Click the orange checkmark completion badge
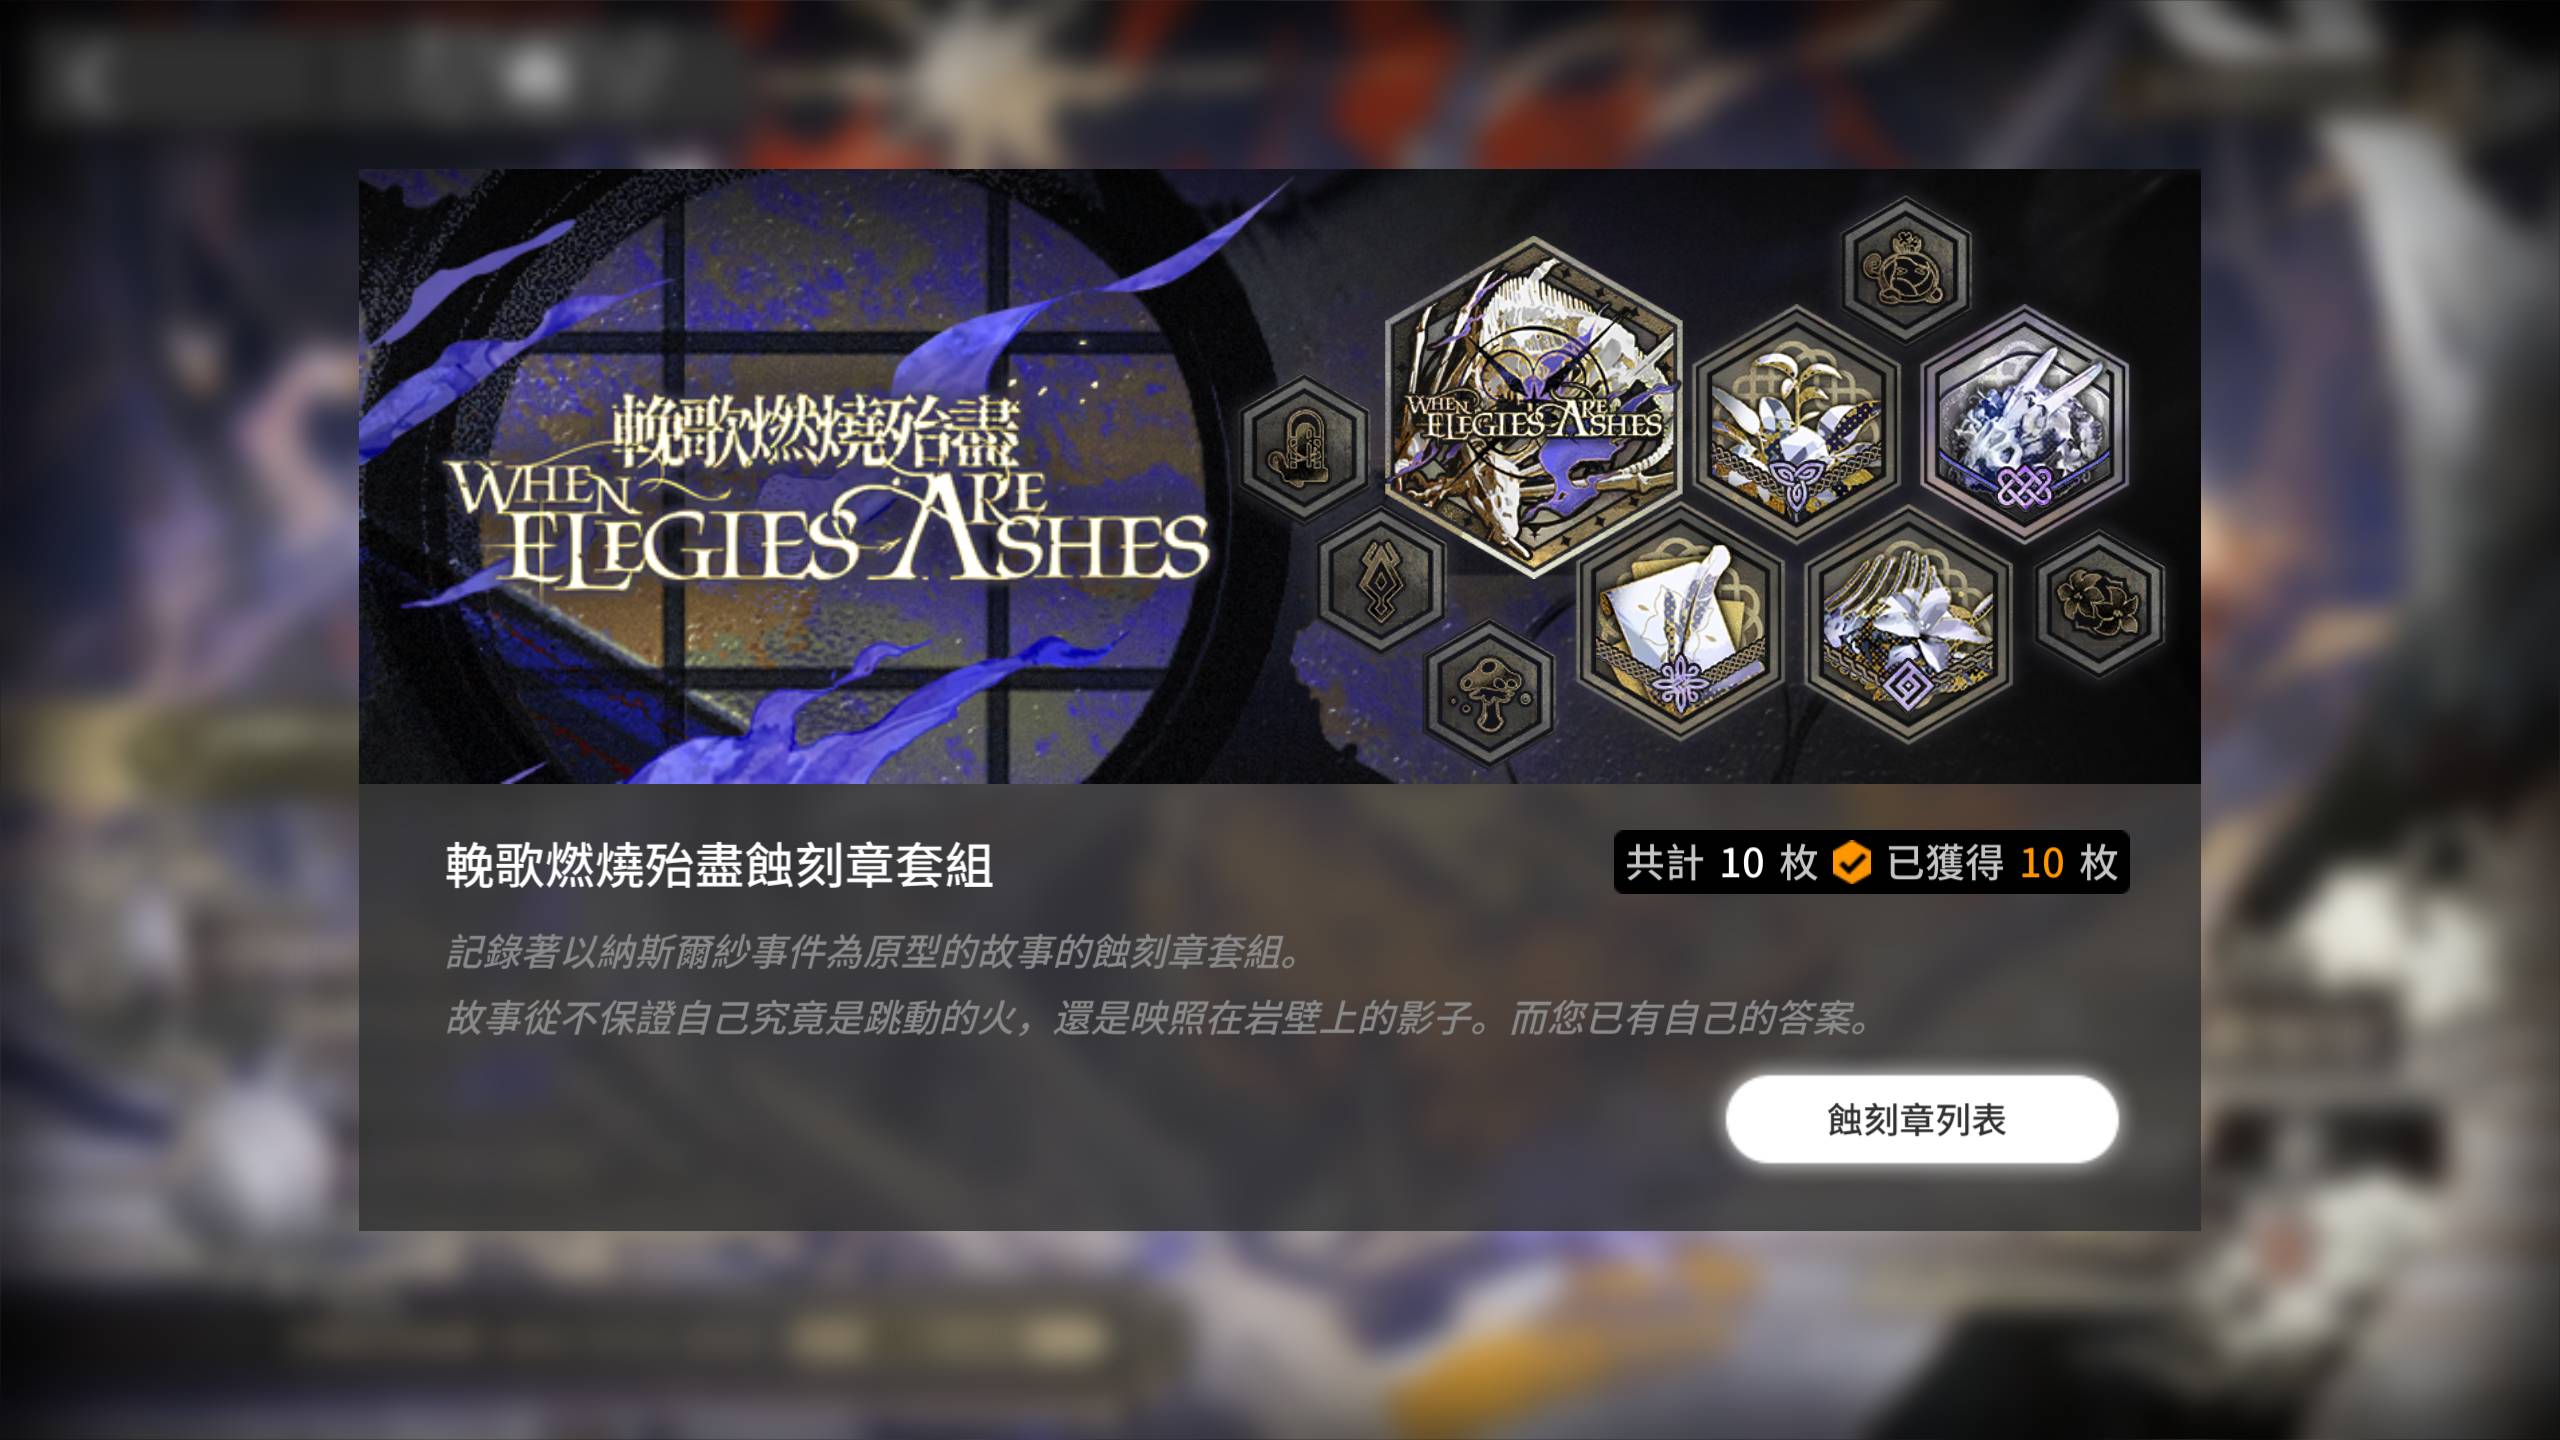This screenshot has height=1440, width=2560. click(x=1851, y=862)
